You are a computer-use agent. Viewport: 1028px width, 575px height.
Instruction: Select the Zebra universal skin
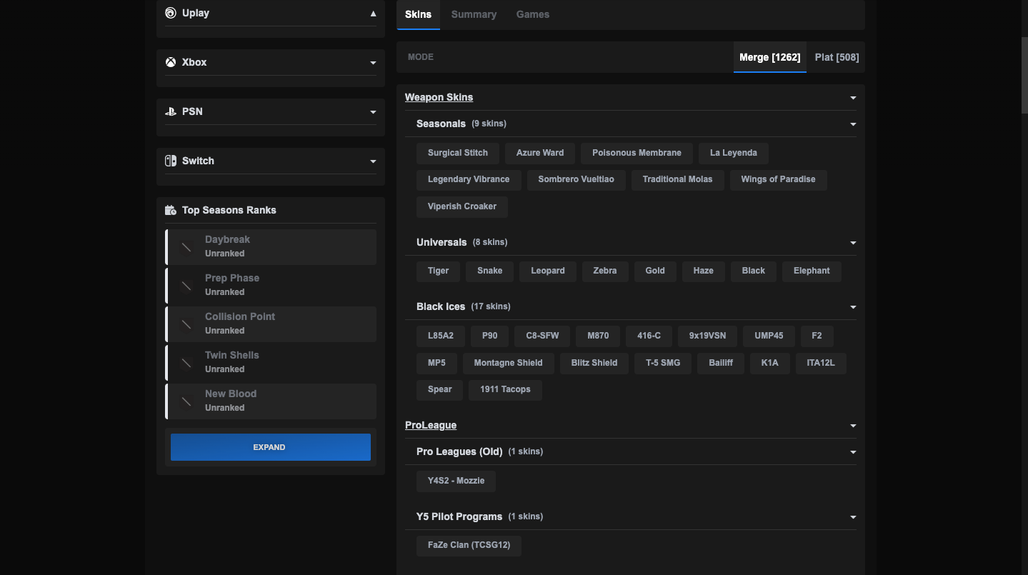604,271
